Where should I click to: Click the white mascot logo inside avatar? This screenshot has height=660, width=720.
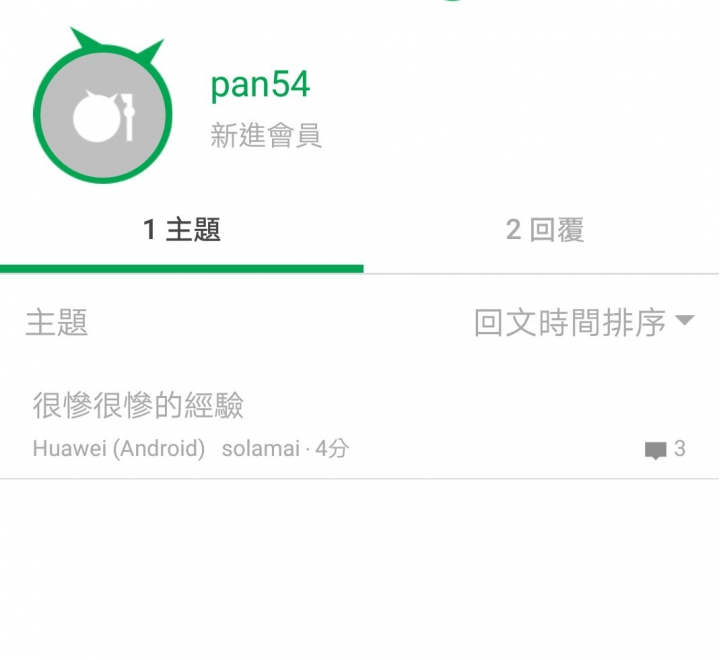pyautogui.click(x=104, y=117)
